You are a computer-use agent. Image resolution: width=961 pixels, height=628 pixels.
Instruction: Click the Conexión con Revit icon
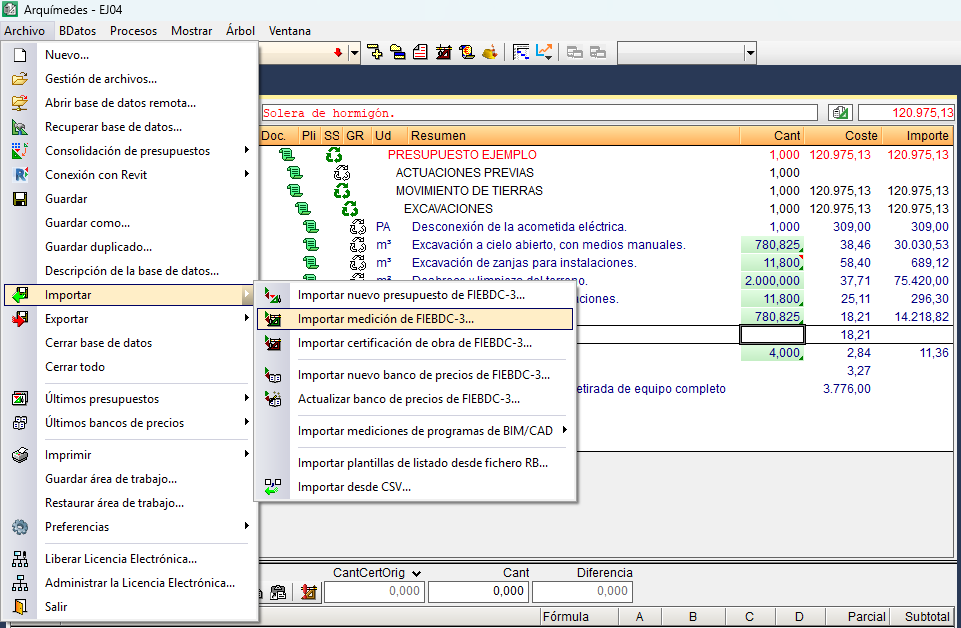(19, 175)
